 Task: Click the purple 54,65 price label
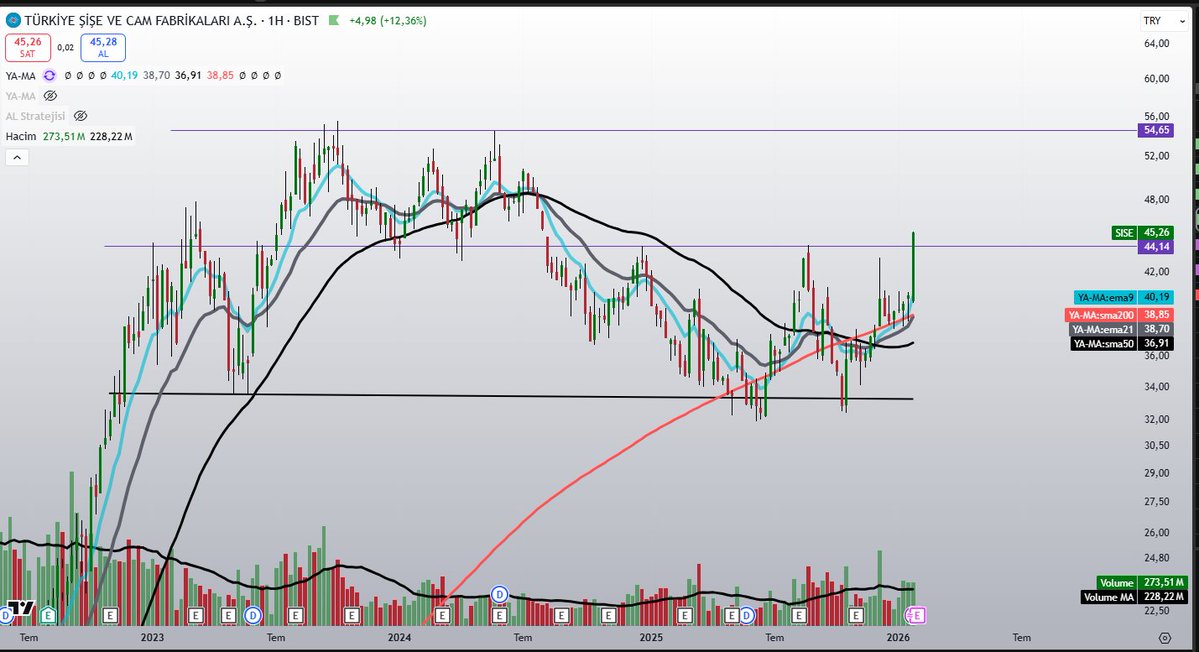pos(1156,130)
